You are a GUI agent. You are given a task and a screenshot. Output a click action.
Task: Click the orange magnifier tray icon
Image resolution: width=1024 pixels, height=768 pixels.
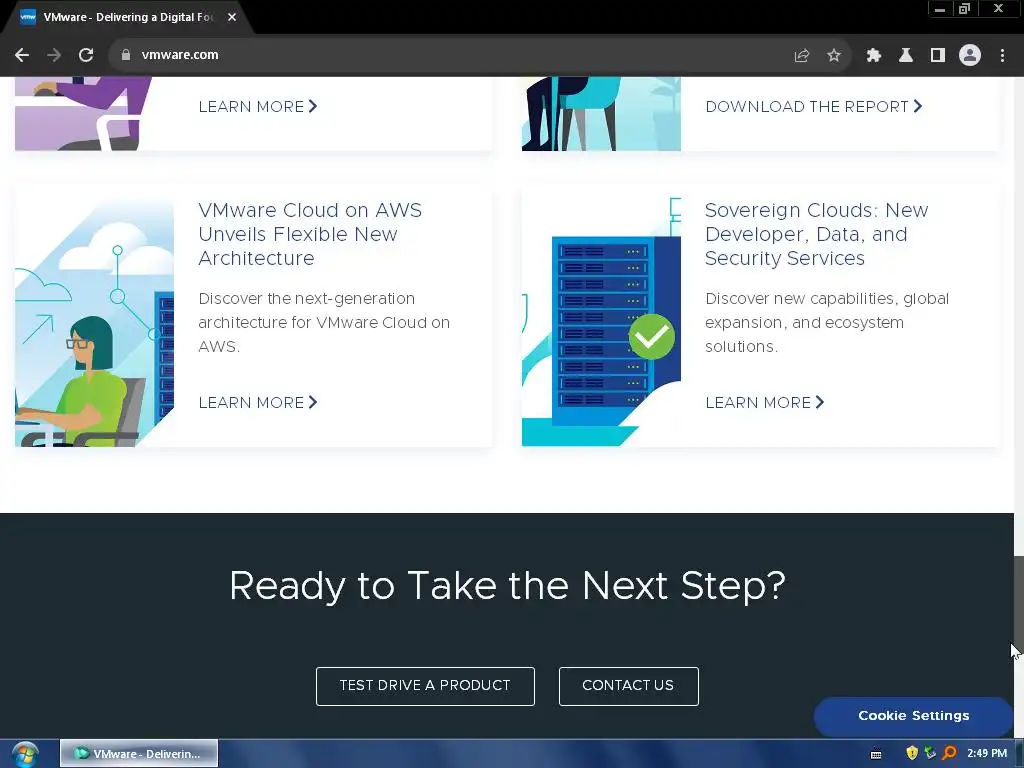949,753
